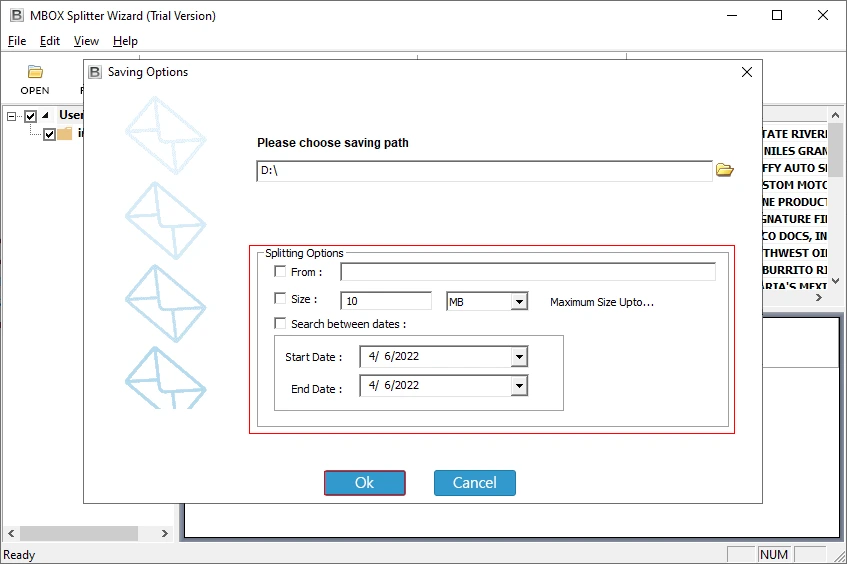The image size is (847, 564).
Task: Toggle the triangle expander beside User
Action: (45, 115)
